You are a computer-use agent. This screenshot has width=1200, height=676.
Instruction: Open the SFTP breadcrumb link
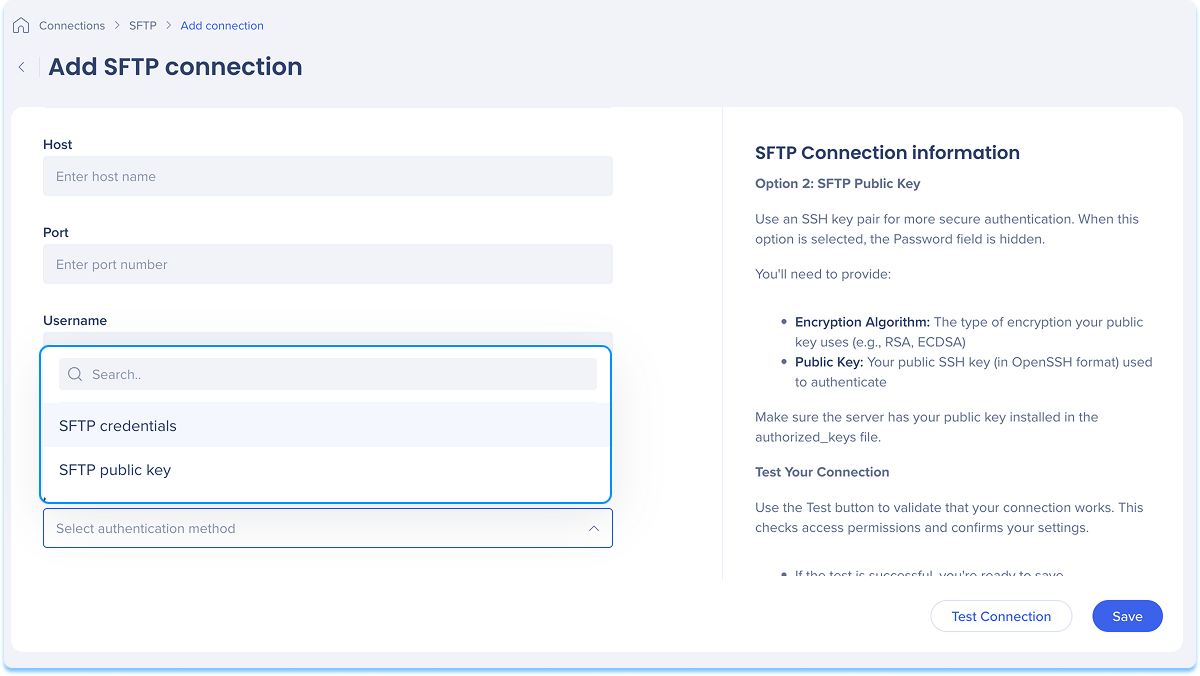143,25
